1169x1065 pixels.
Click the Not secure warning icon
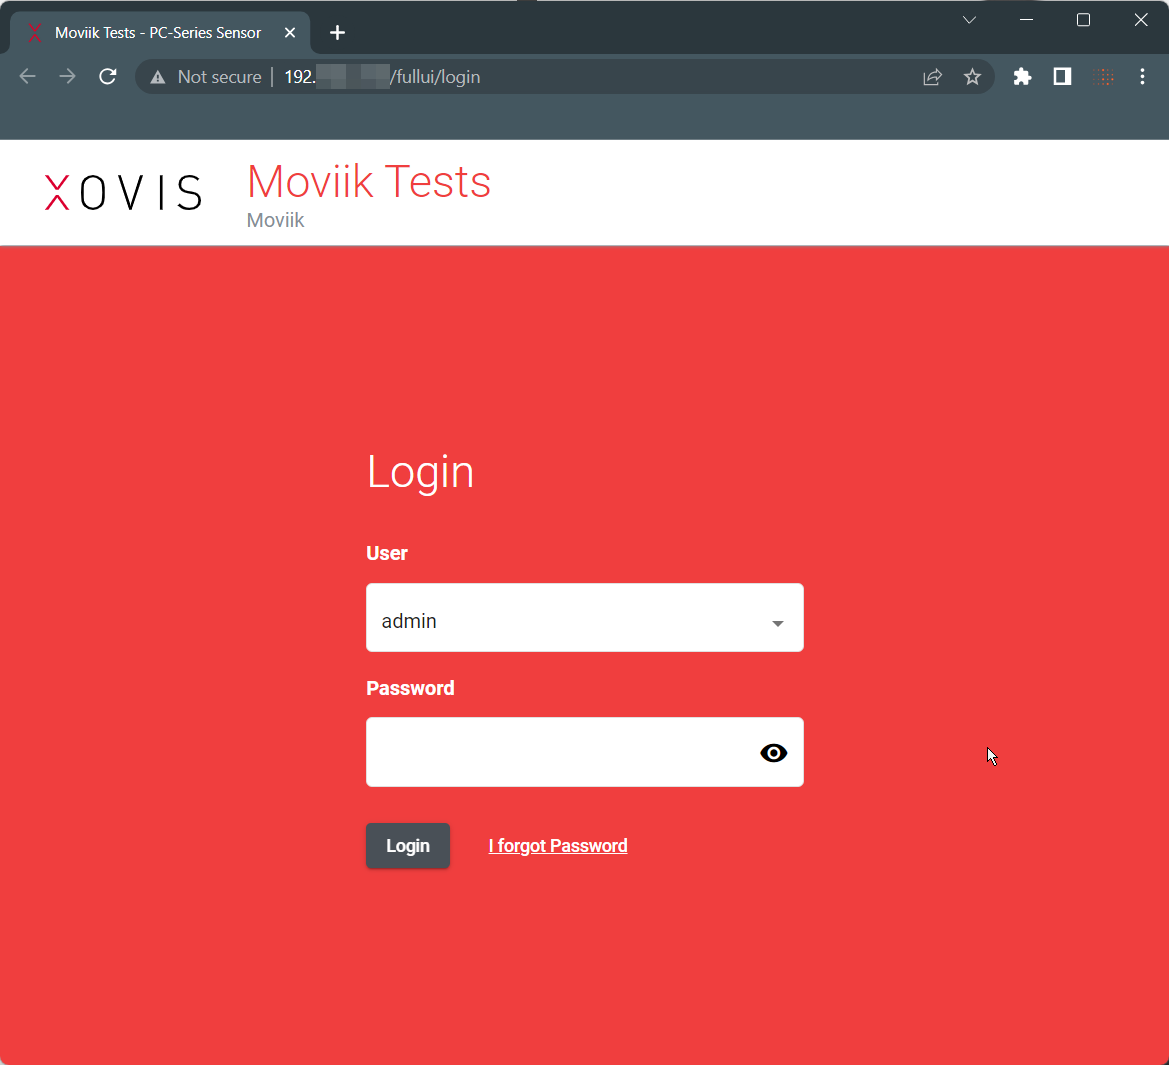click(x=158, y=77)
